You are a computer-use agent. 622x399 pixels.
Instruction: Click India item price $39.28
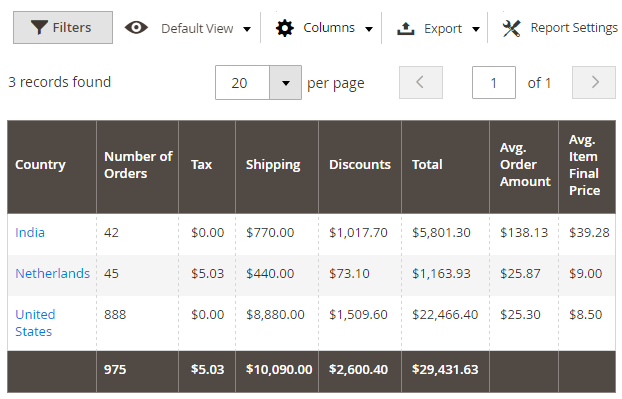point(589,232)
